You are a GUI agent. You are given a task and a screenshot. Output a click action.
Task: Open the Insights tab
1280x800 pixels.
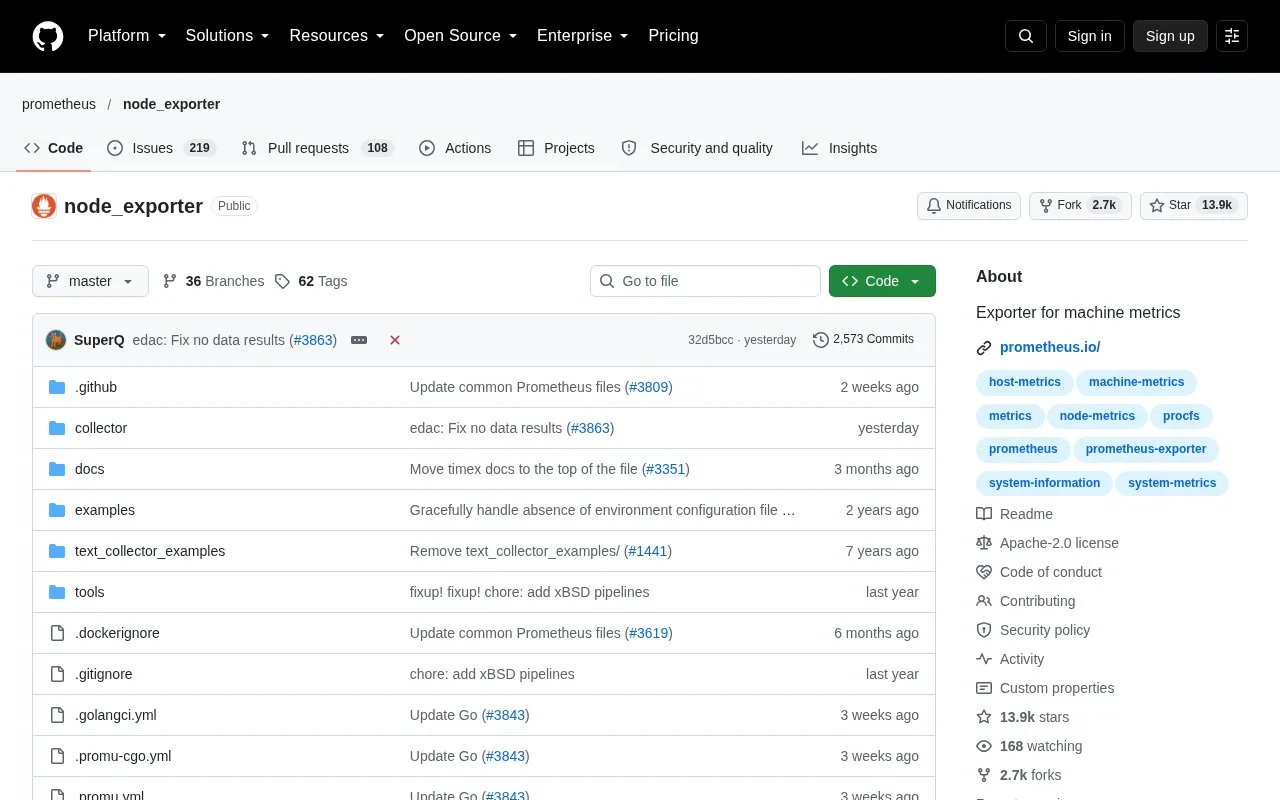[x=839, y=148]
